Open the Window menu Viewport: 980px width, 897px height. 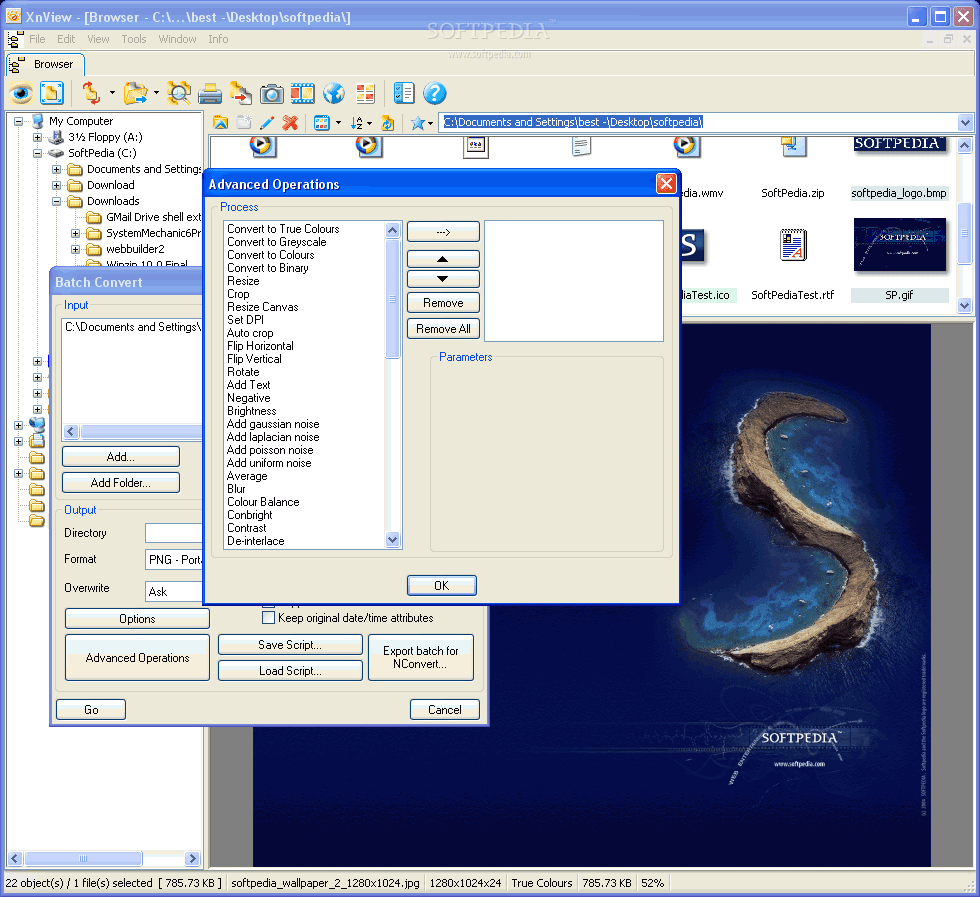tap(178, 39)
